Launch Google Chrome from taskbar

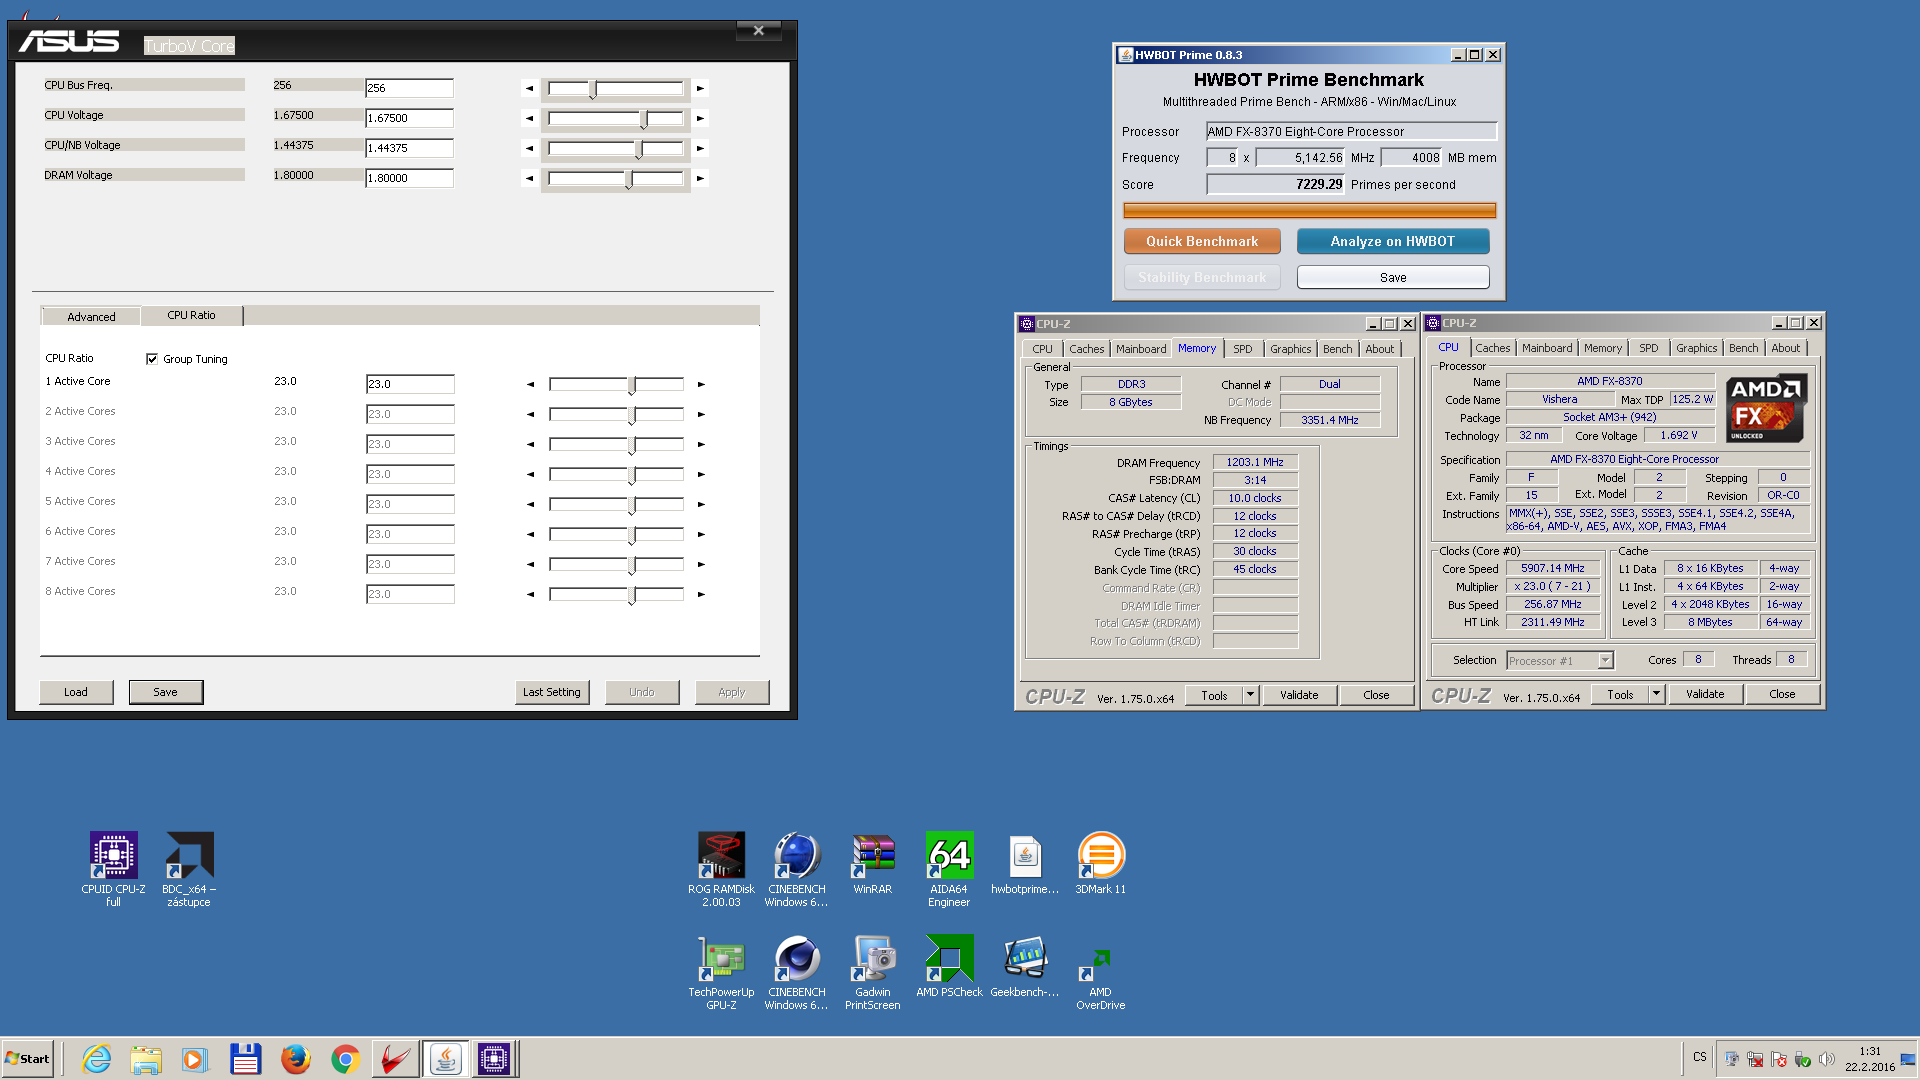(x=345, y=1059)
